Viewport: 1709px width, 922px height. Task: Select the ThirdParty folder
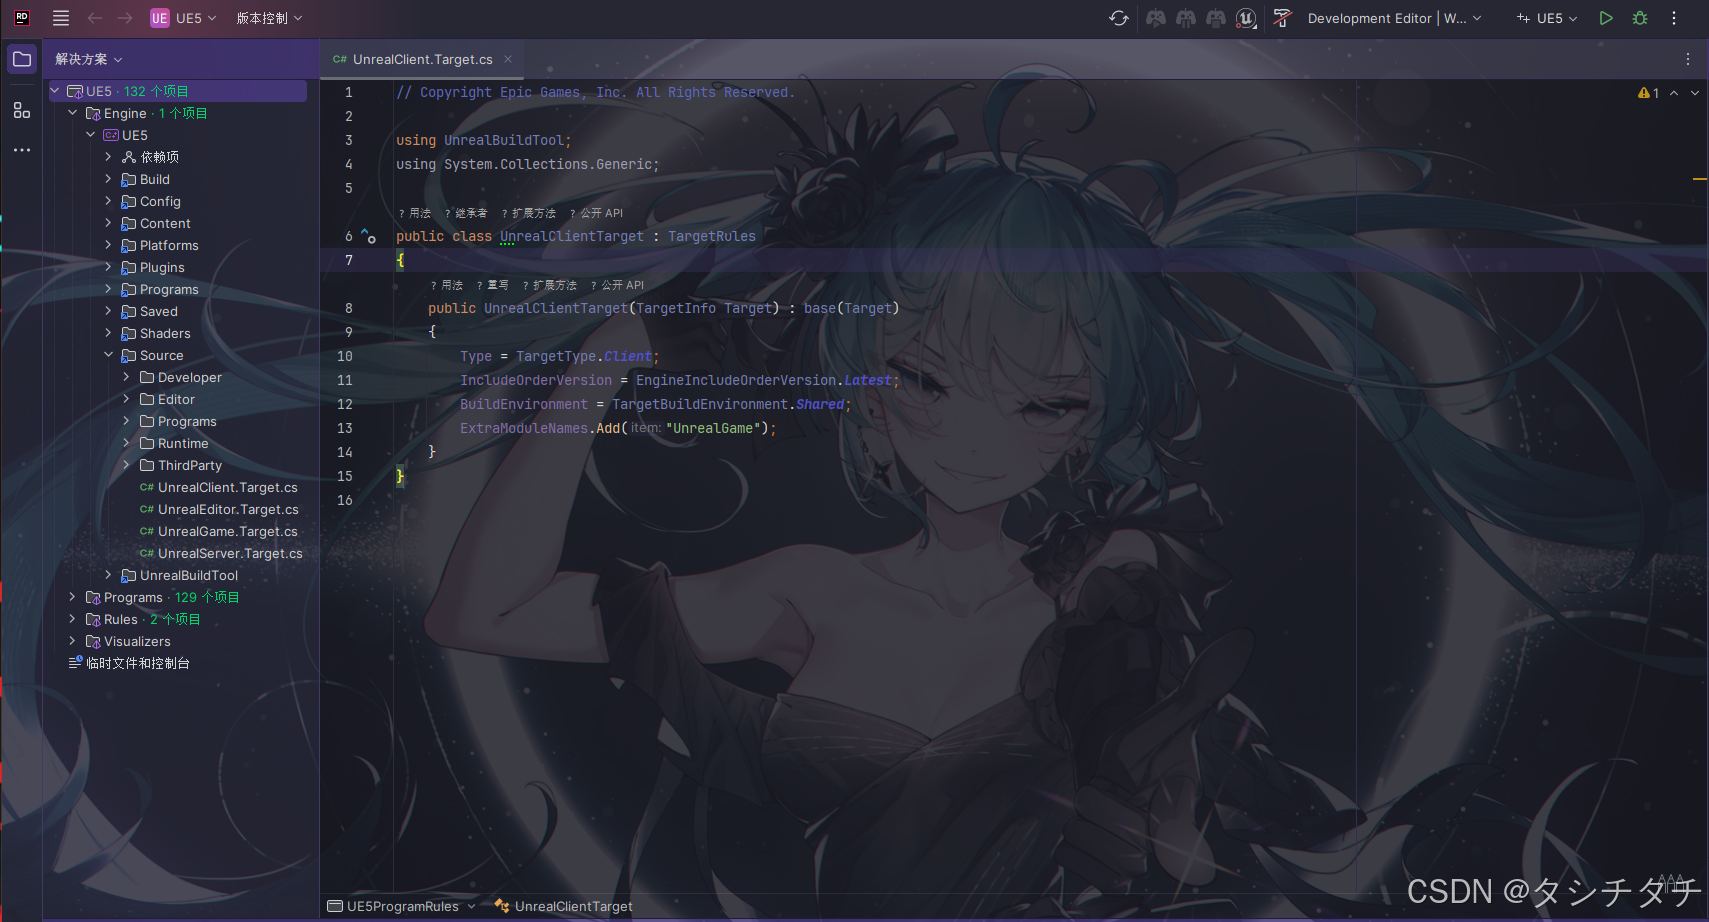point(190,465)
